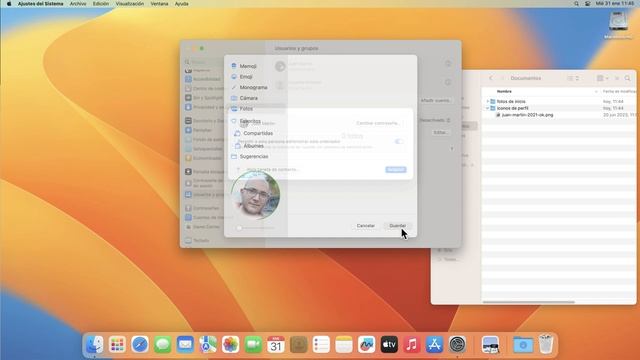Open Maps from the Dock
This screenshot has height=360, width=640.
208,345
